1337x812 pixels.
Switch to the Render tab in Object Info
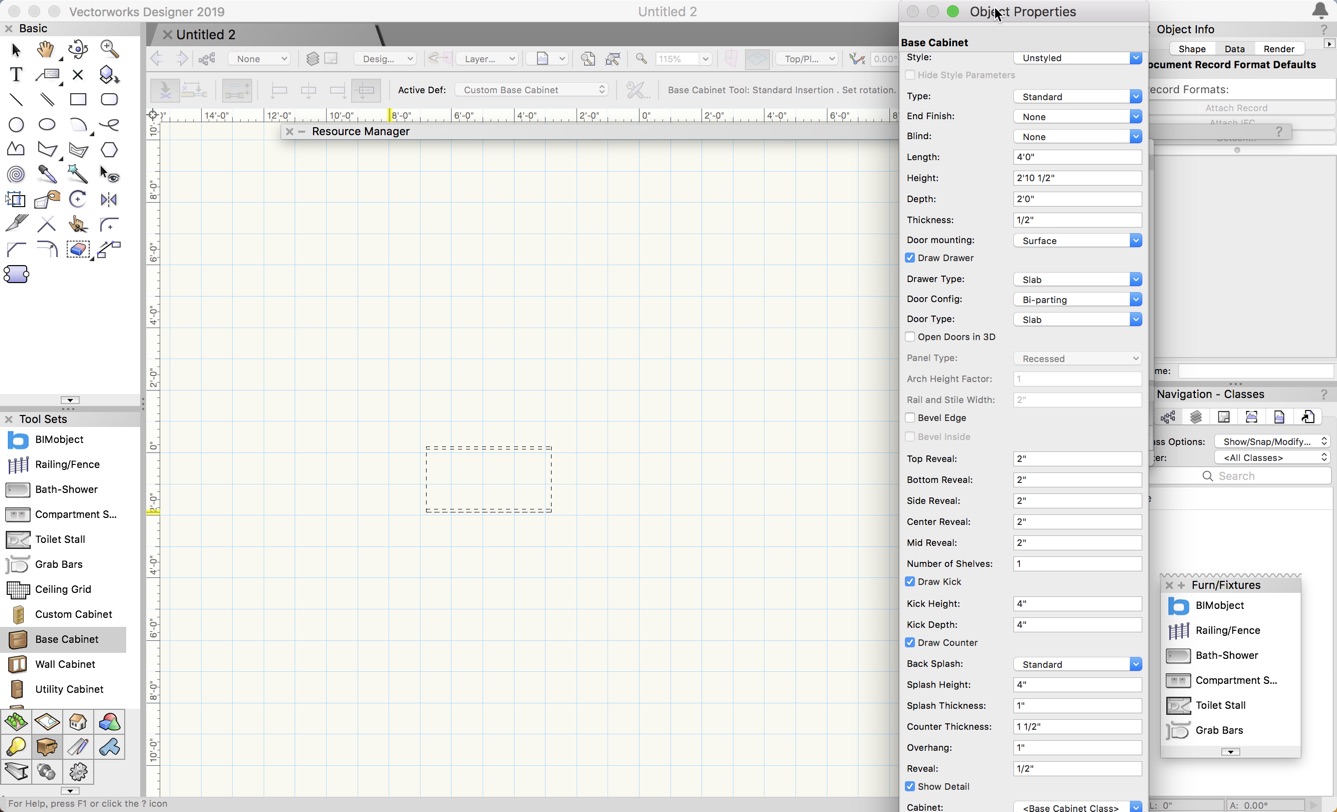click(x=1279, y=48)
